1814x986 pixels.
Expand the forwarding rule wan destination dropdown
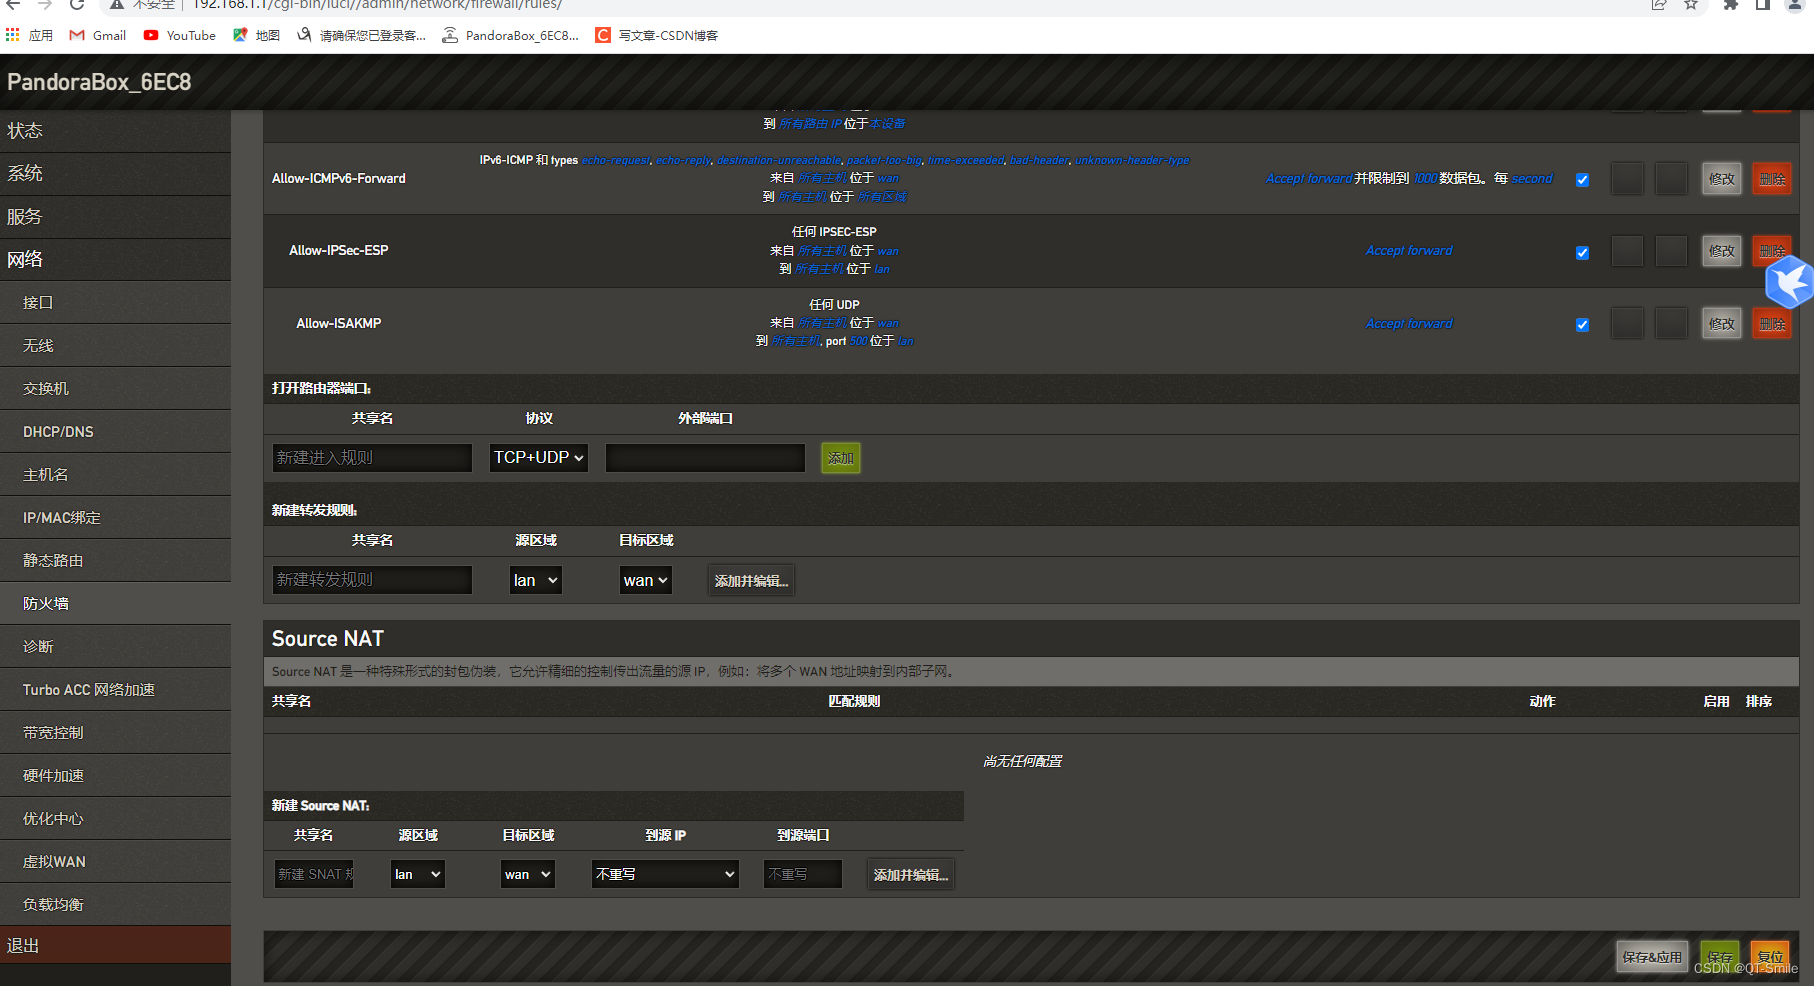tap(645, 581)
